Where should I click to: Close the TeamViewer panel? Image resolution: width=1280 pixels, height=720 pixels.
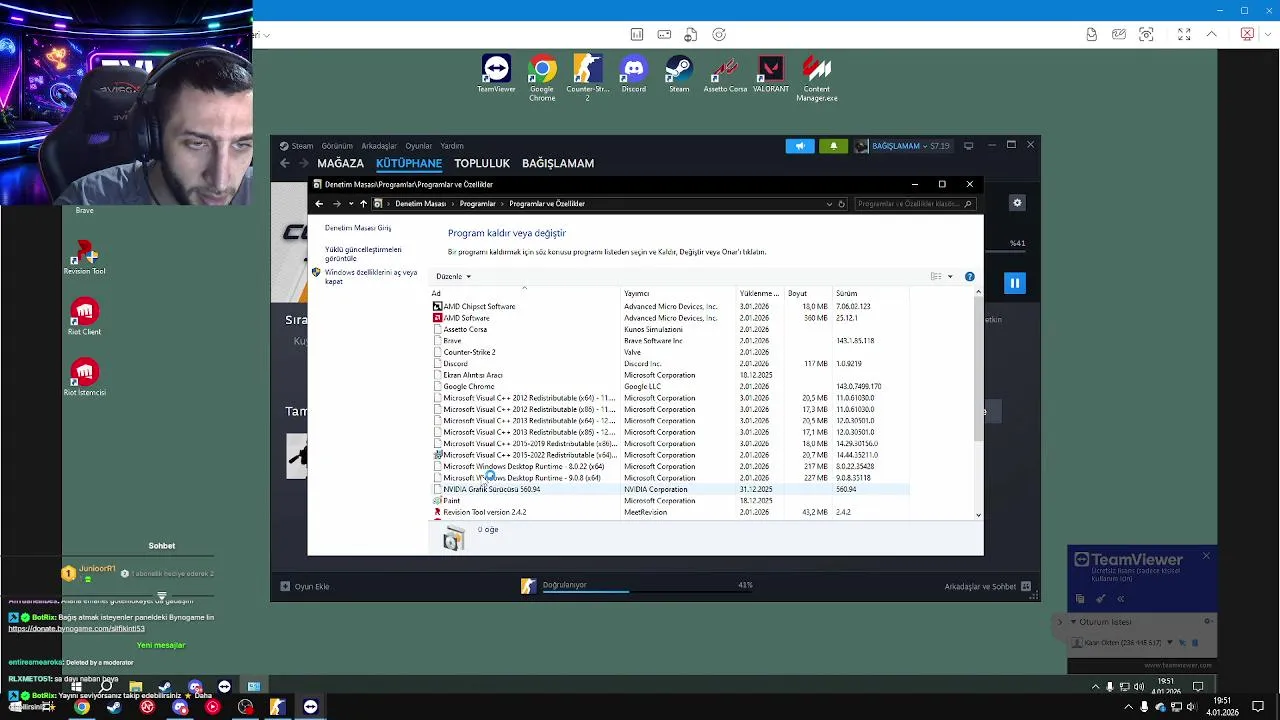[1206, 556]
